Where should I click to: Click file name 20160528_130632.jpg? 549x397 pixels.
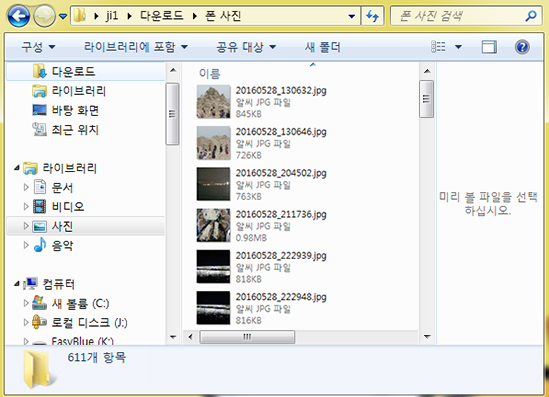click(x=281, y=91)
